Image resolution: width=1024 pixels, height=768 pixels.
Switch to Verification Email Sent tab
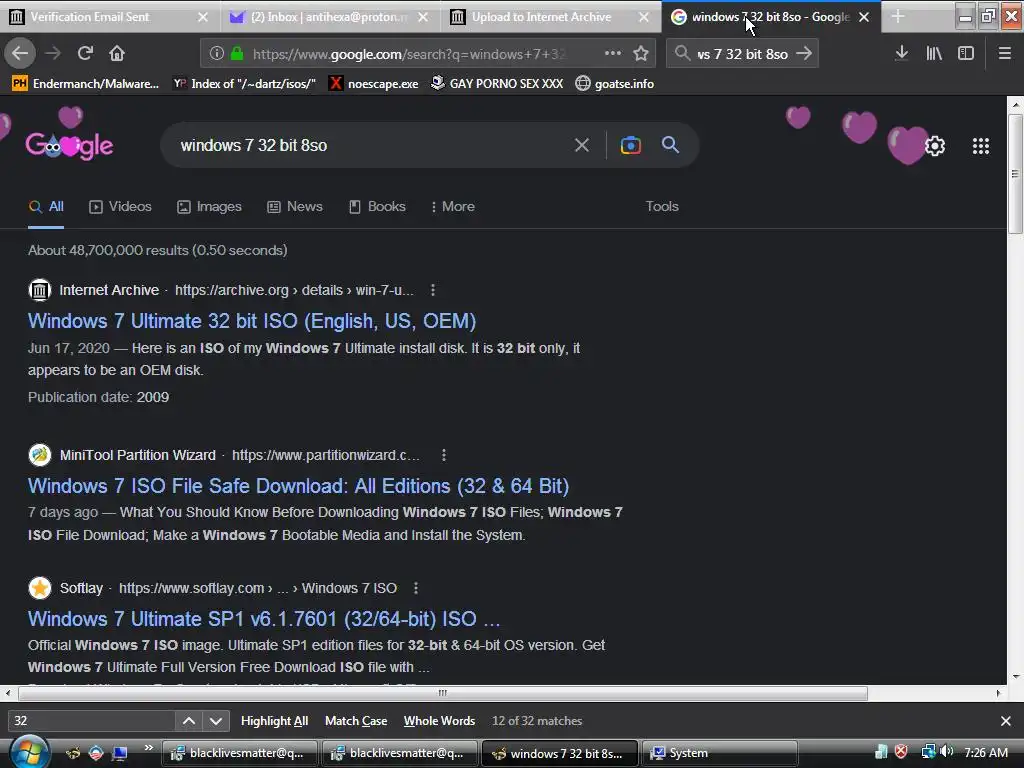(x=108, y=17)
